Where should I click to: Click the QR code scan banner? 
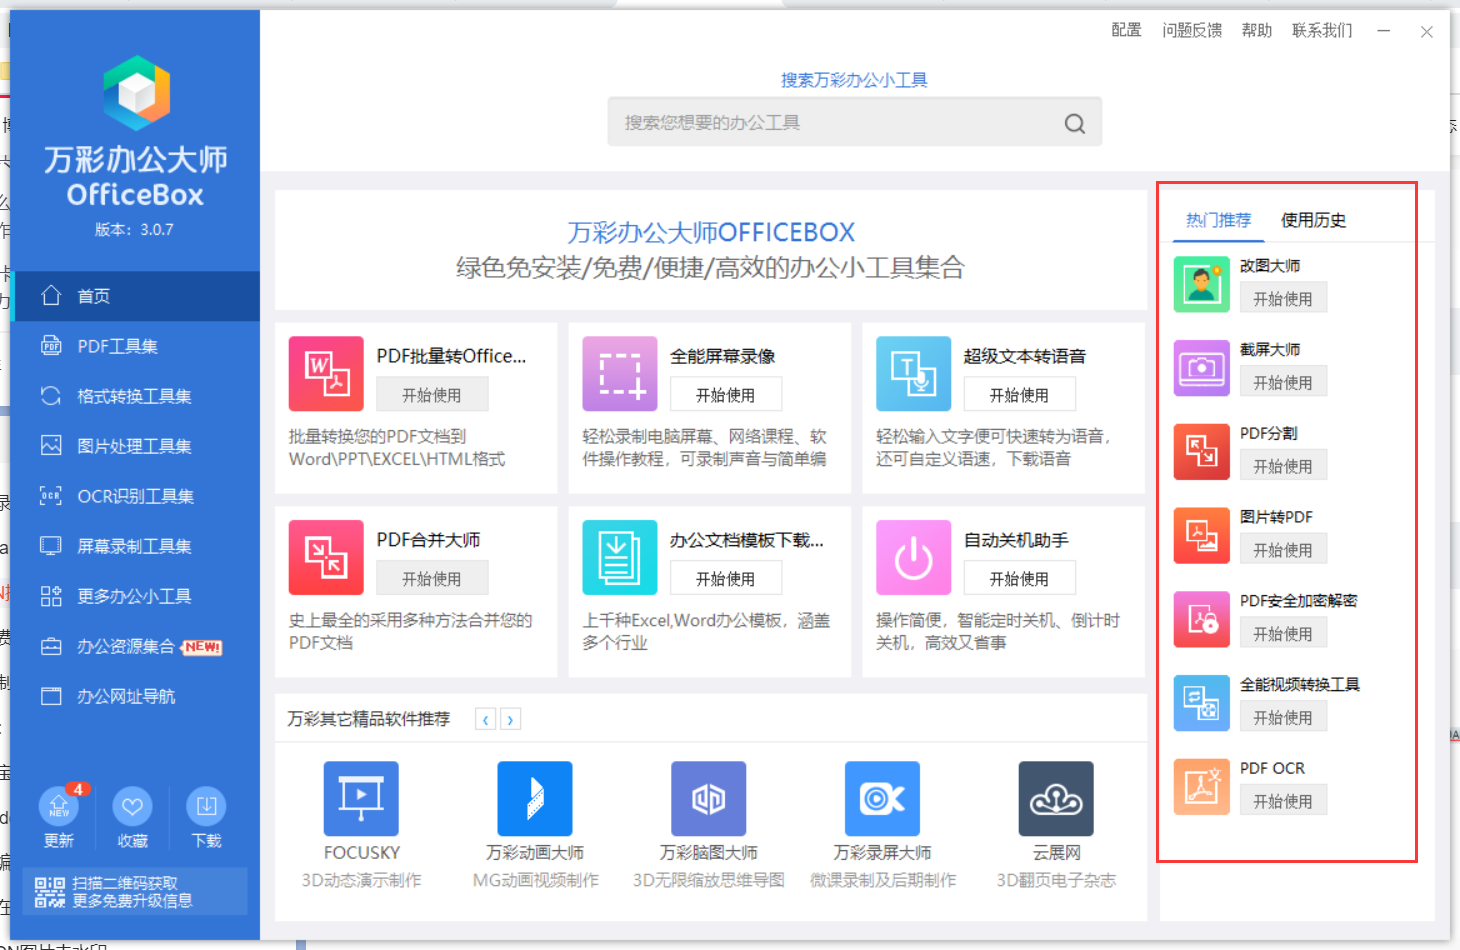coord(135,892)
